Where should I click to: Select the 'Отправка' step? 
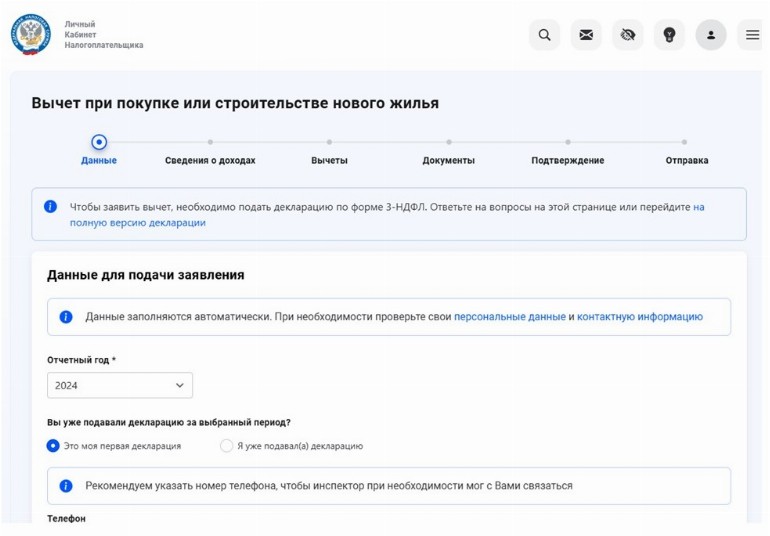pyautogui.click(x=686, y=160)
